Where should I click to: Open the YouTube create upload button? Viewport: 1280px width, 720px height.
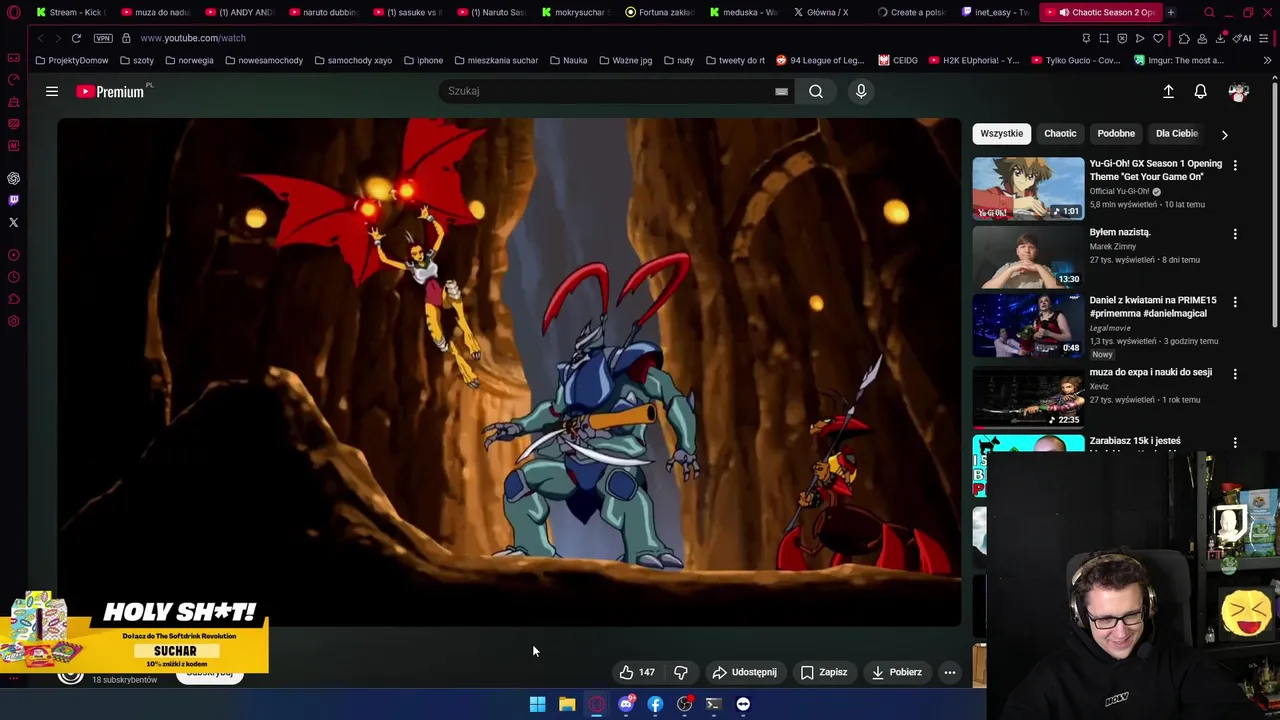click(x=1168, y=91)
